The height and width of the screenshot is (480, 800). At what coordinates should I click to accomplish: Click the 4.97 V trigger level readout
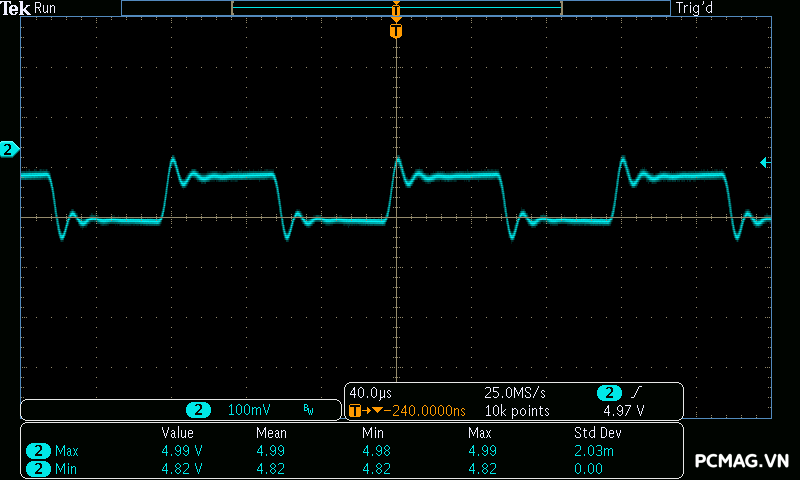623,411
